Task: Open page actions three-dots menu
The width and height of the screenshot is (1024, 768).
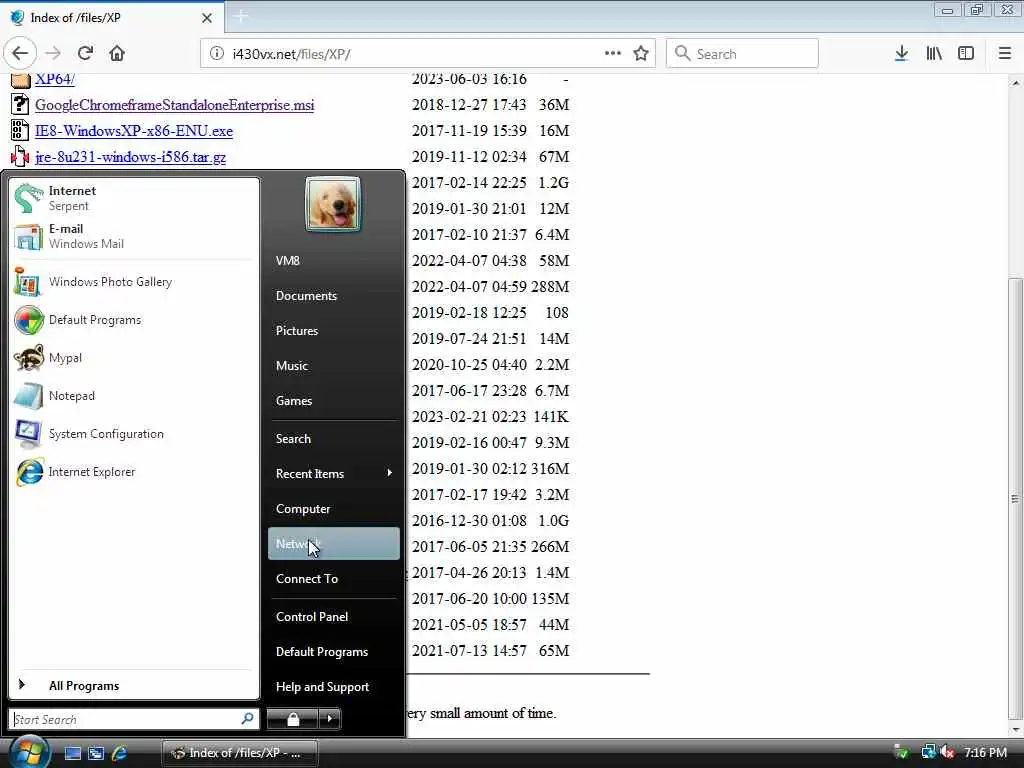Action: (x=613, y=53)
